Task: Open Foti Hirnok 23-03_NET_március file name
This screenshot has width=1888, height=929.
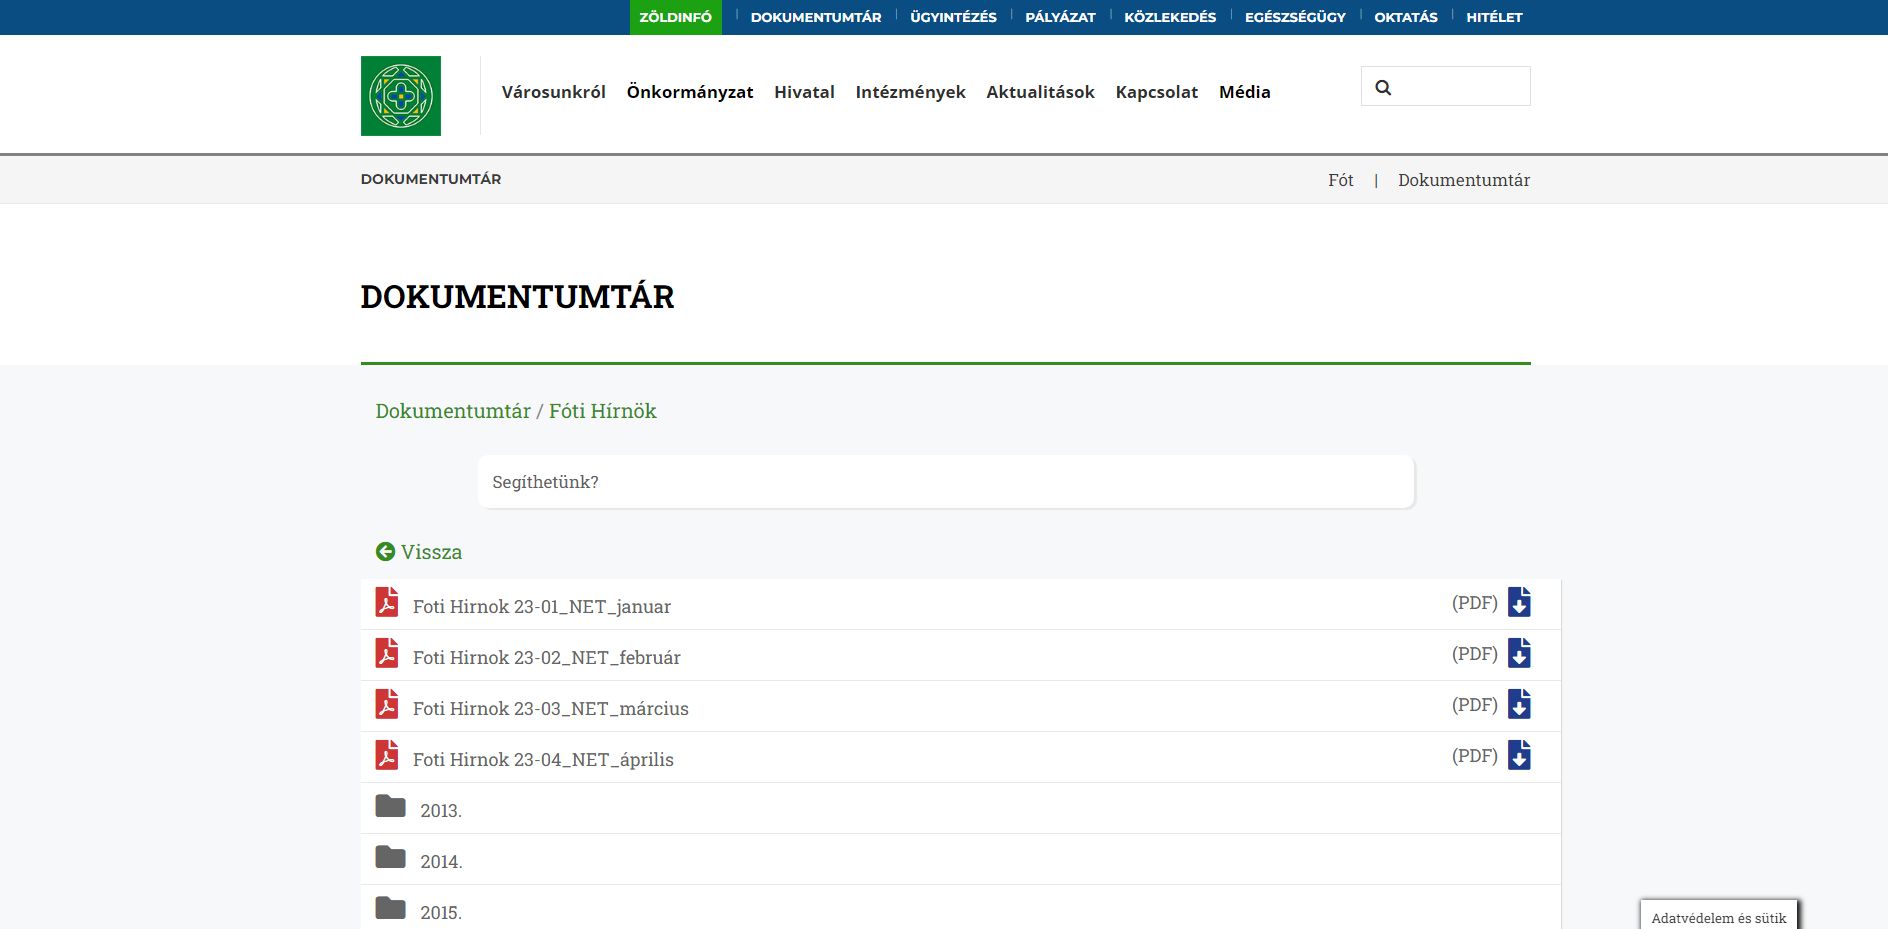Action: (x=551, y=709)
